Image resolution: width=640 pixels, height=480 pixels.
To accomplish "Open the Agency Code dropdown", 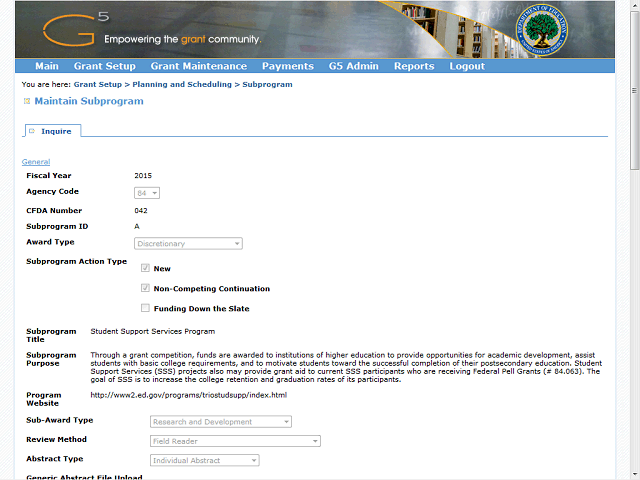I will [x=147, y=193].
